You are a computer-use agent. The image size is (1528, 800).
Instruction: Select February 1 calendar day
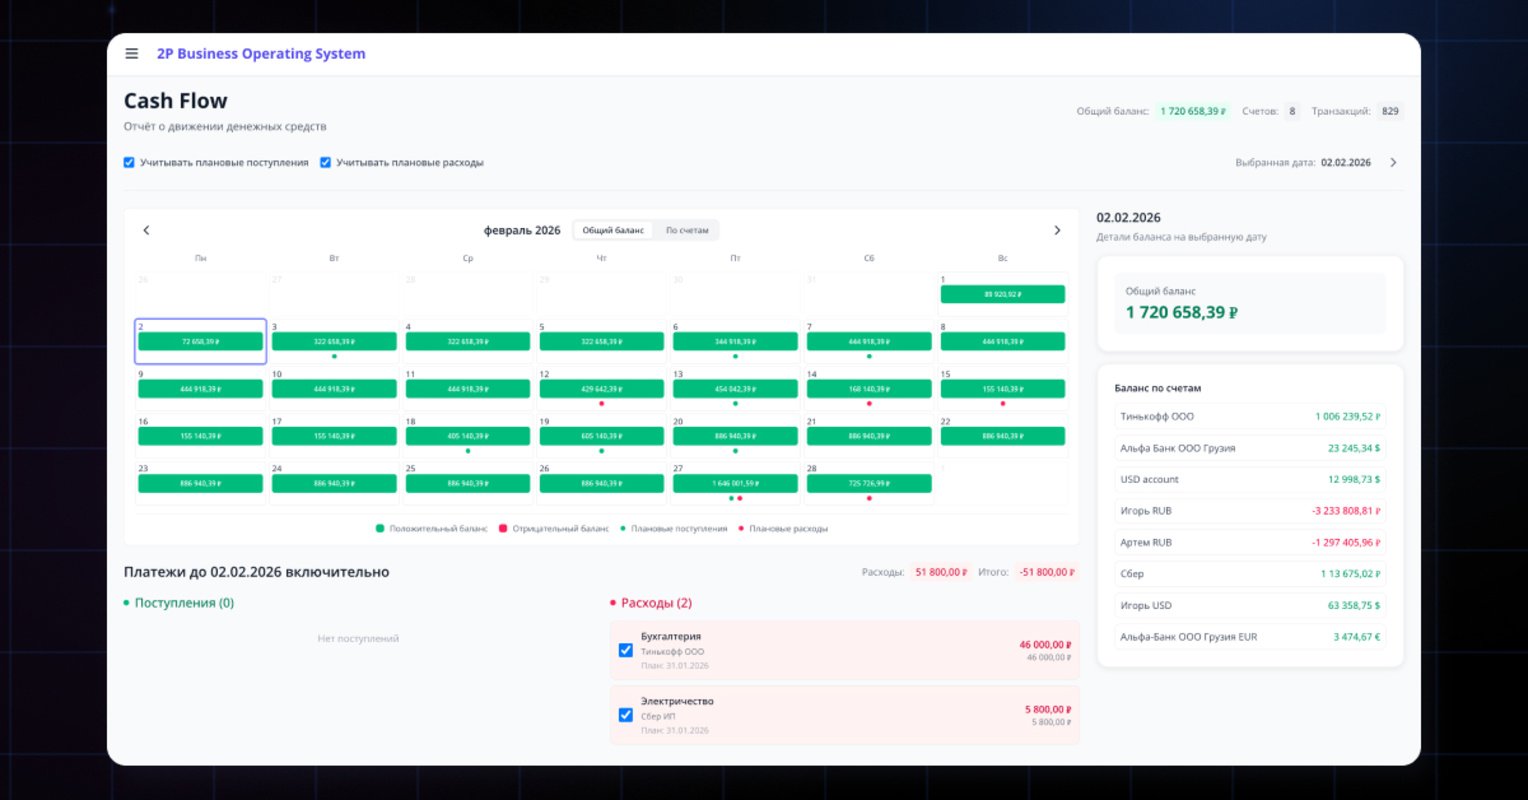[1002, 294]
